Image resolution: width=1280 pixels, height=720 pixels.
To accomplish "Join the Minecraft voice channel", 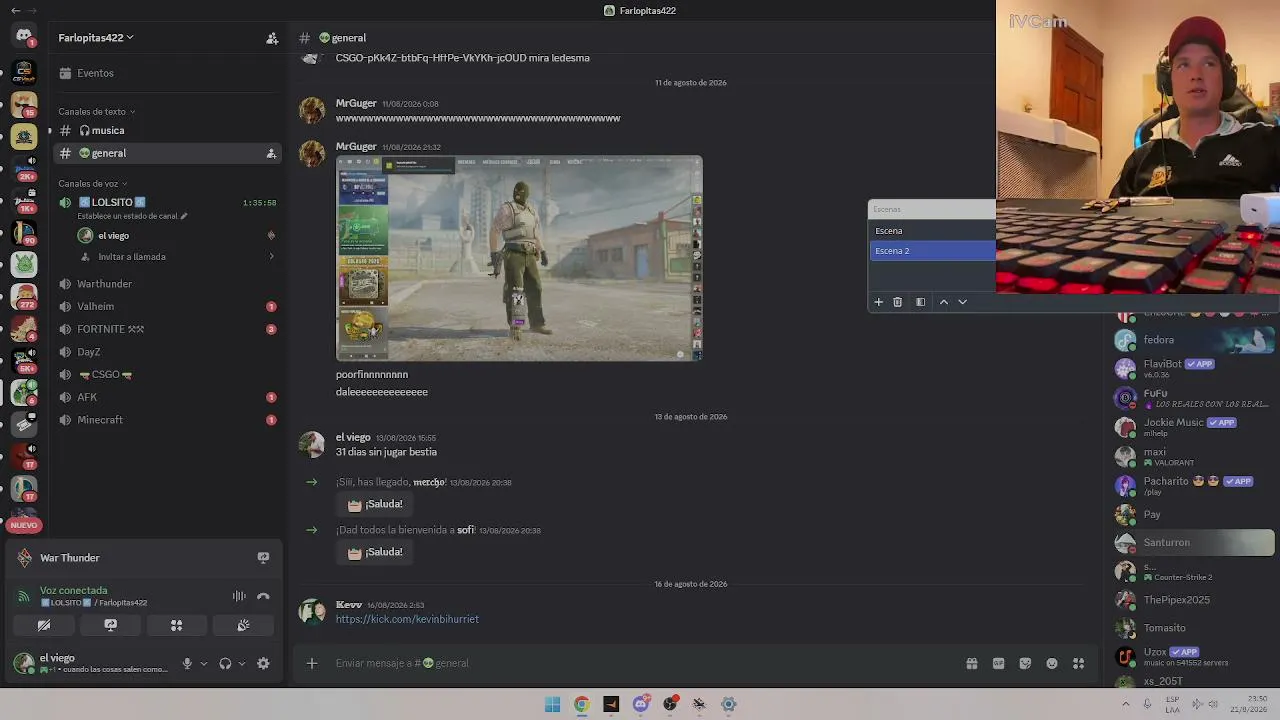I will pos(168,420).
